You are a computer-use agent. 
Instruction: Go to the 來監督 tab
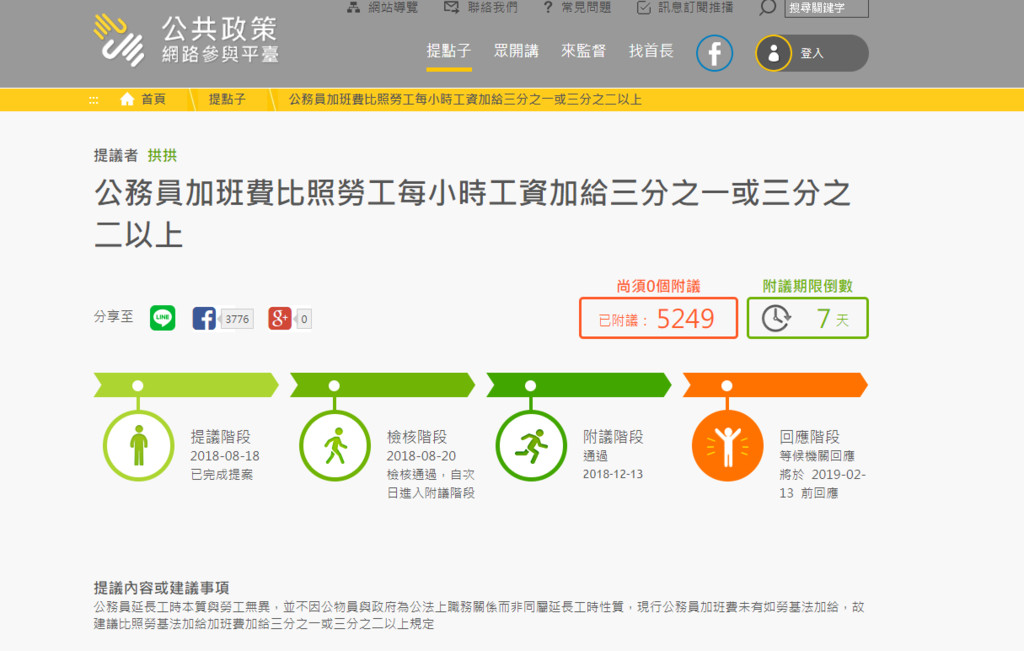[x=583, y=51]
